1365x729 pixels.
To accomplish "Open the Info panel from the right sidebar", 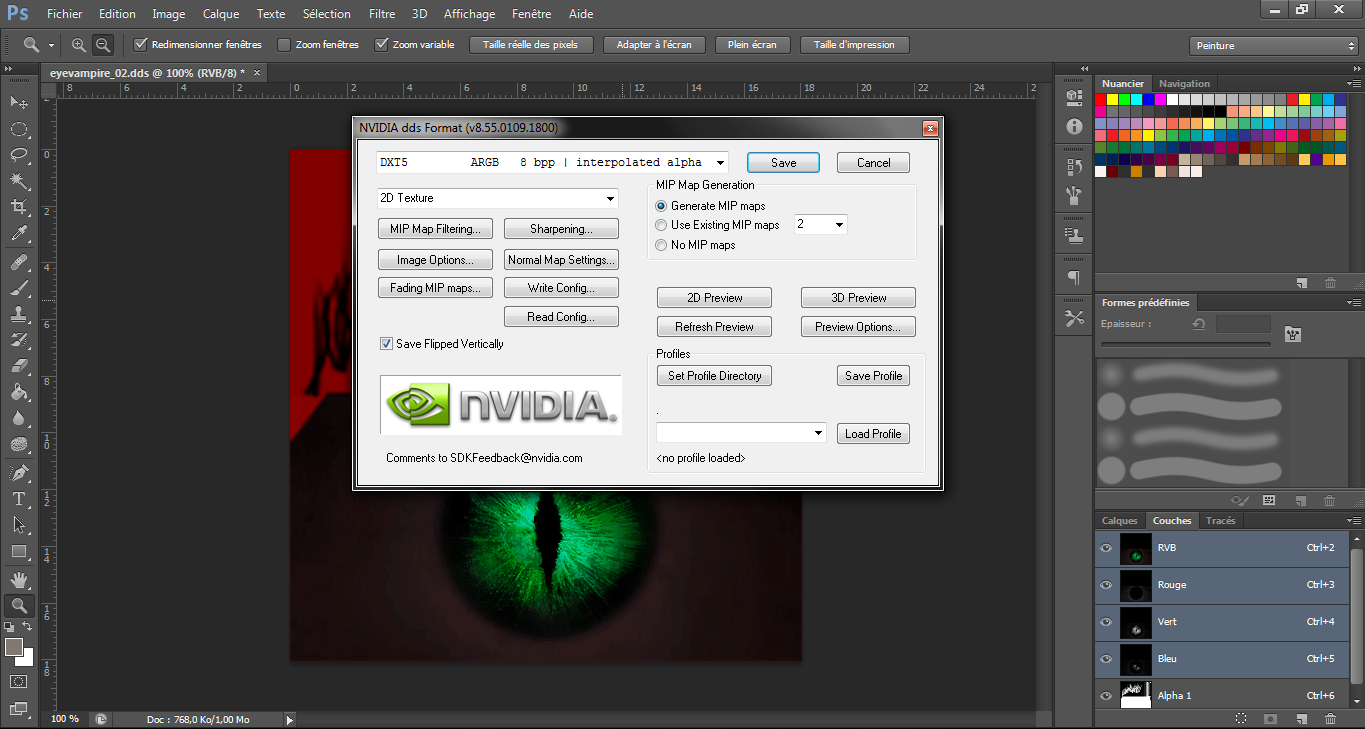I will pos(1073,126).
